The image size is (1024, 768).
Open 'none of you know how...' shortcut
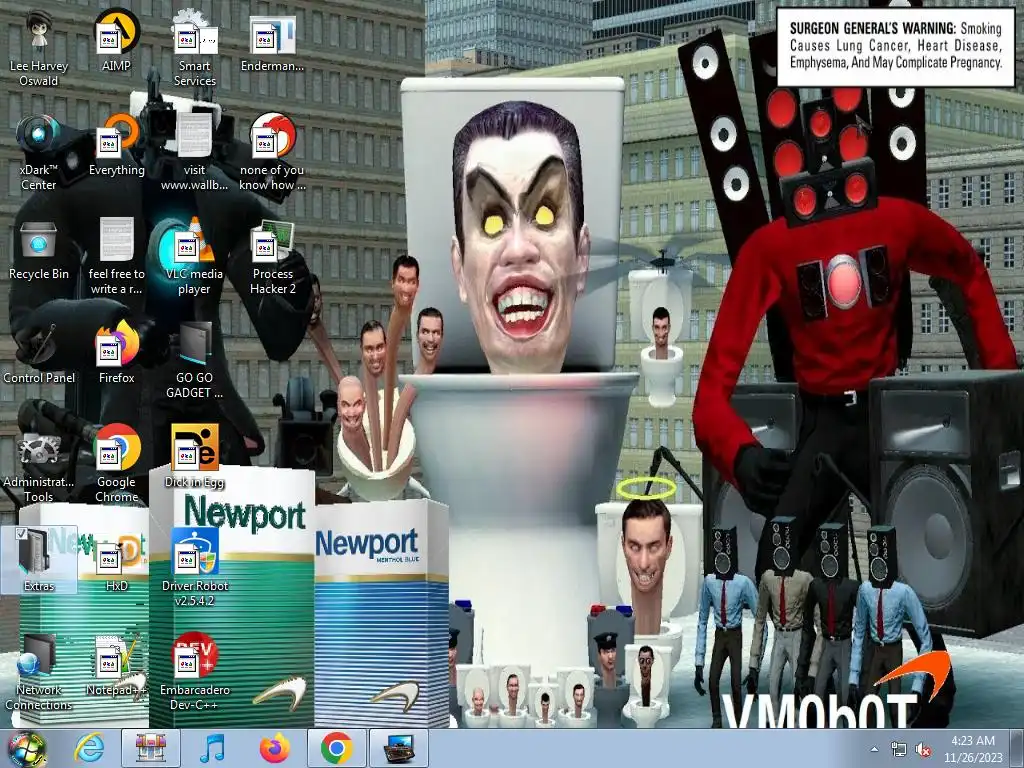click(272, 152)
